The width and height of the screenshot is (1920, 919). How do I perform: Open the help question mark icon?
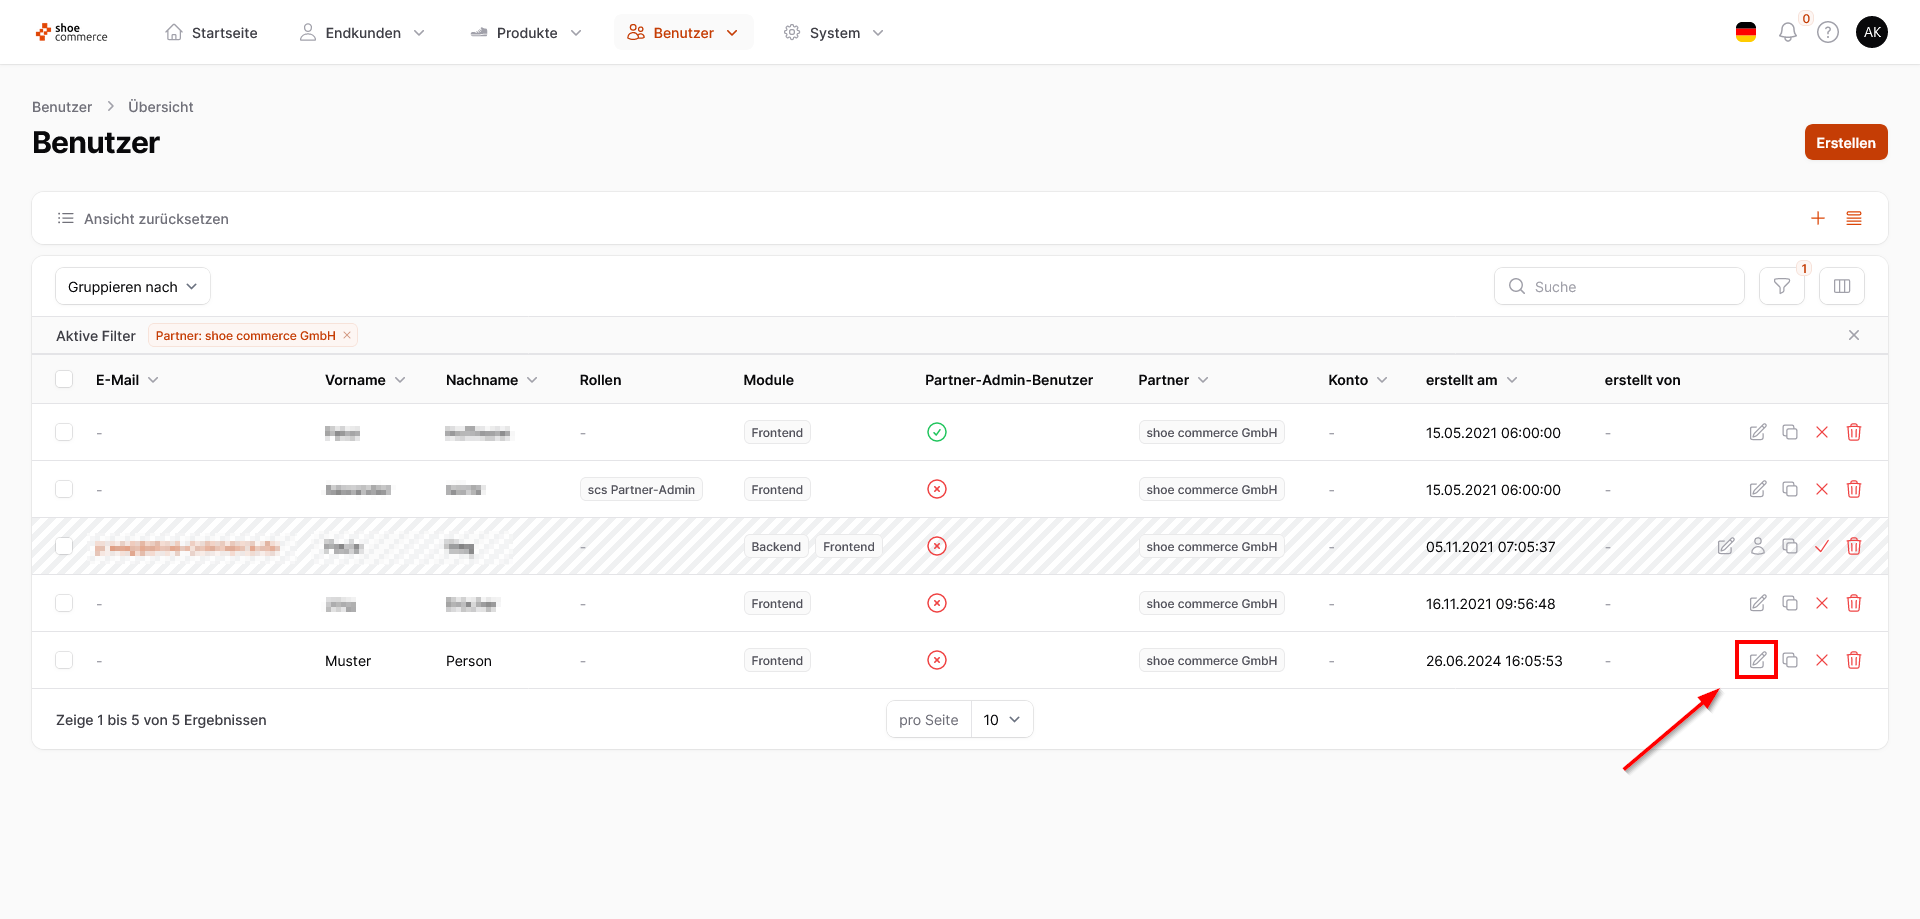pos(1827,33)
